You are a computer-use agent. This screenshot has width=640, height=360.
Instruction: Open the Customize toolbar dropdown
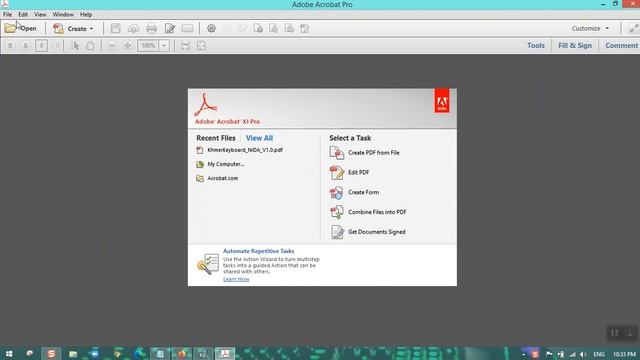(590, 28)
